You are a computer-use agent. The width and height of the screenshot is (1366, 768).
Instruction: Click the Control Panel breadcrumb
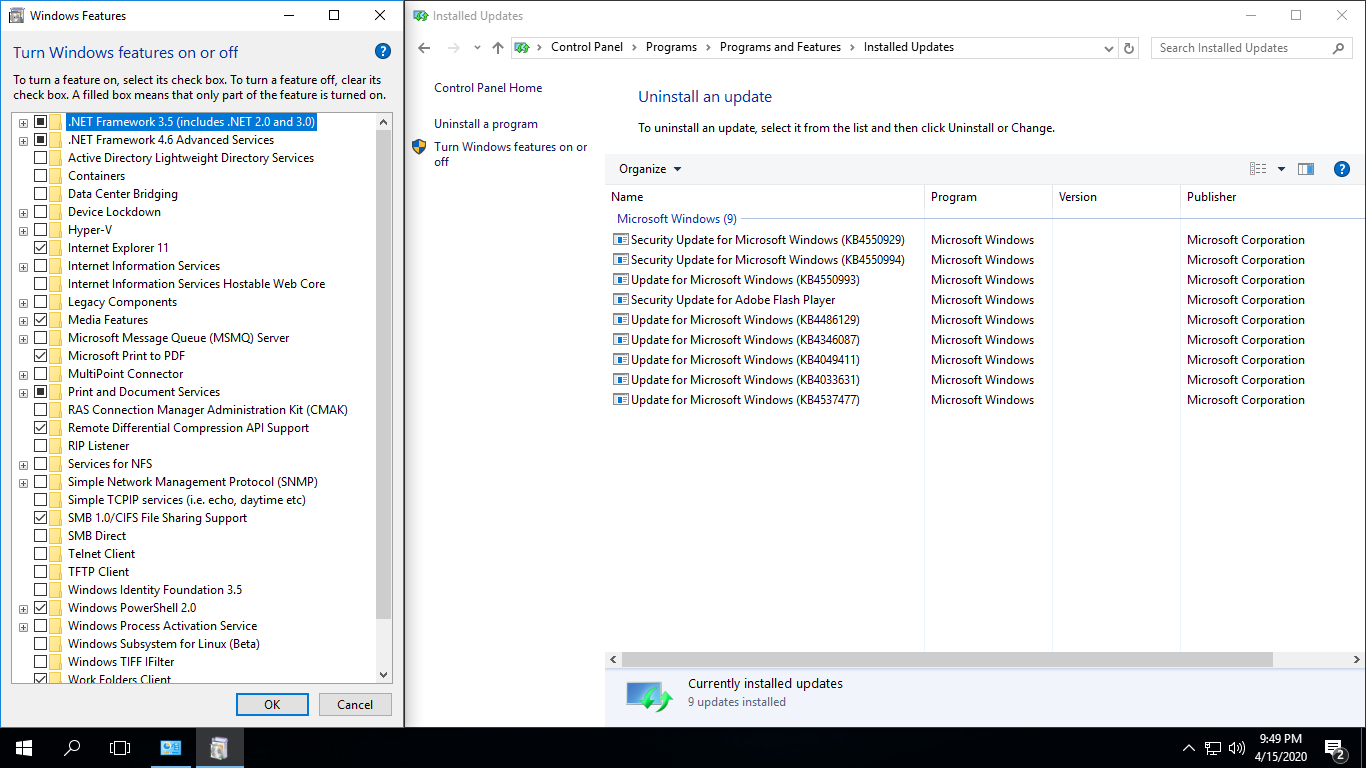(x=587, y=47)
